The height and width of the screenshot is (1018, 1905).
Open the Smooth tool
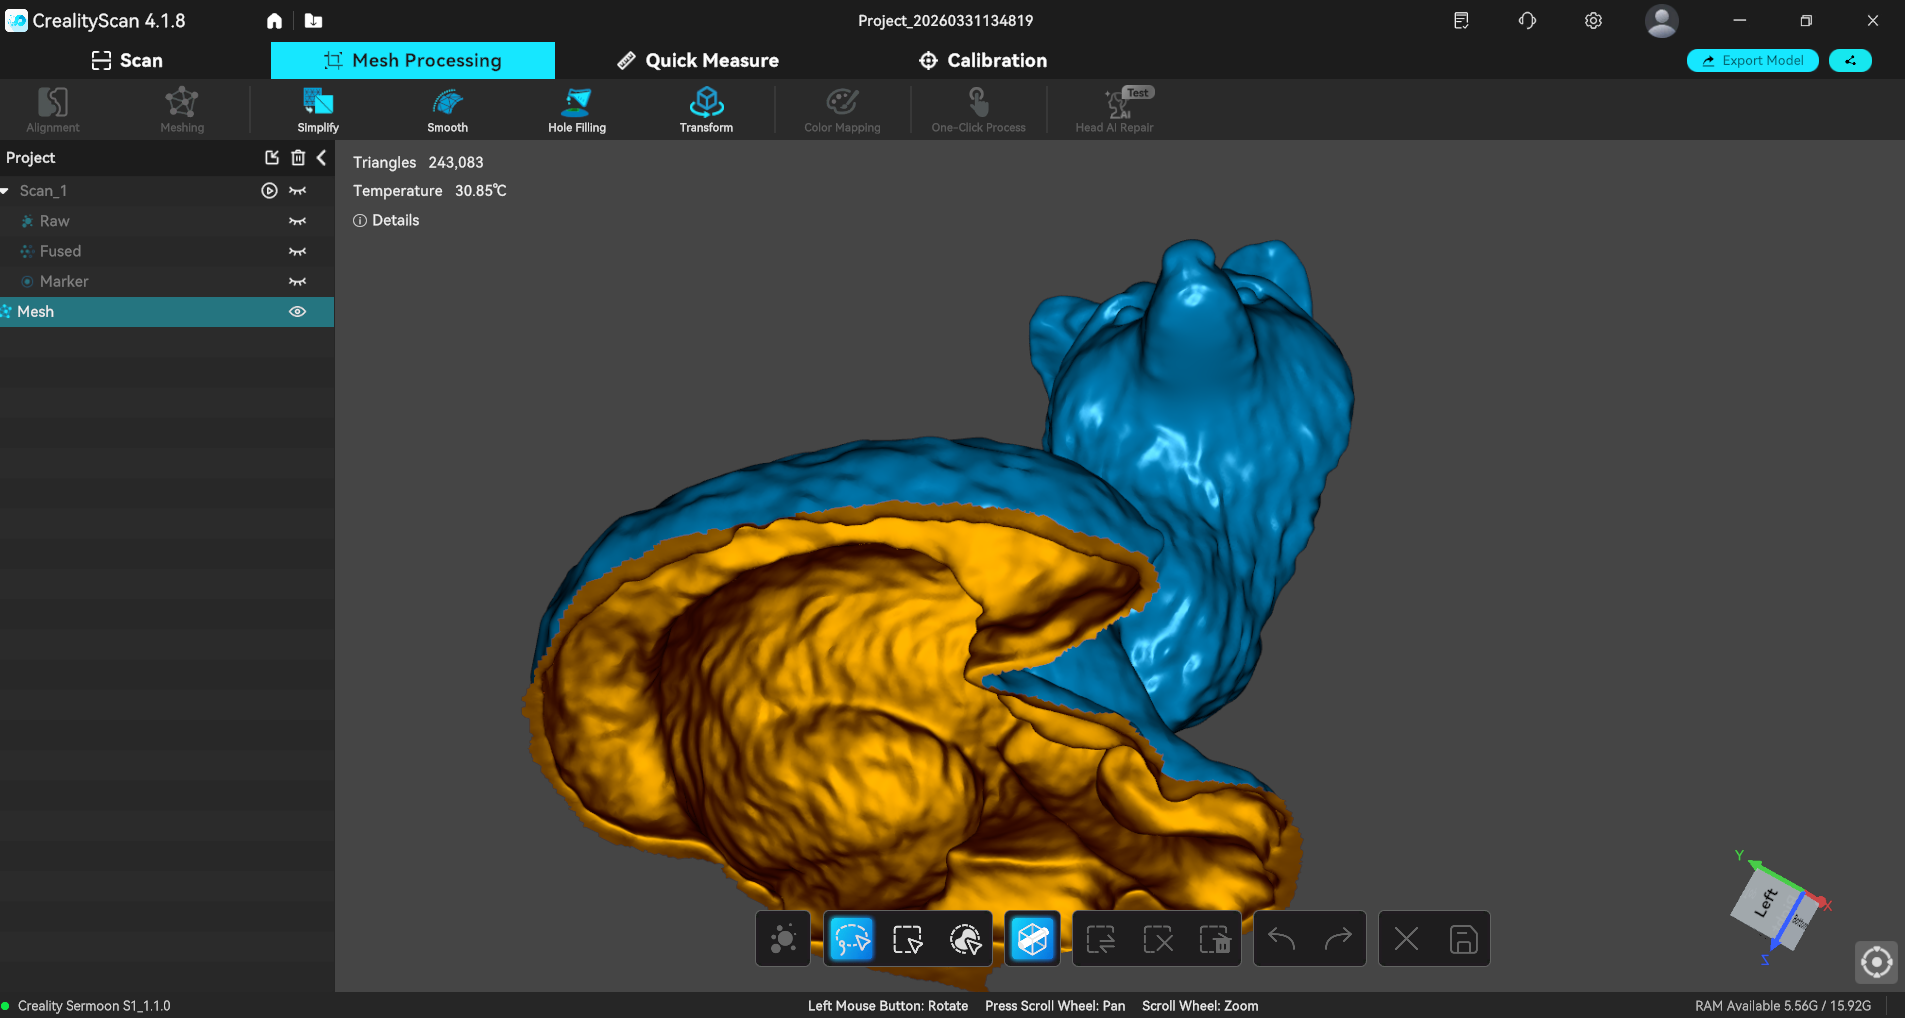447,110
